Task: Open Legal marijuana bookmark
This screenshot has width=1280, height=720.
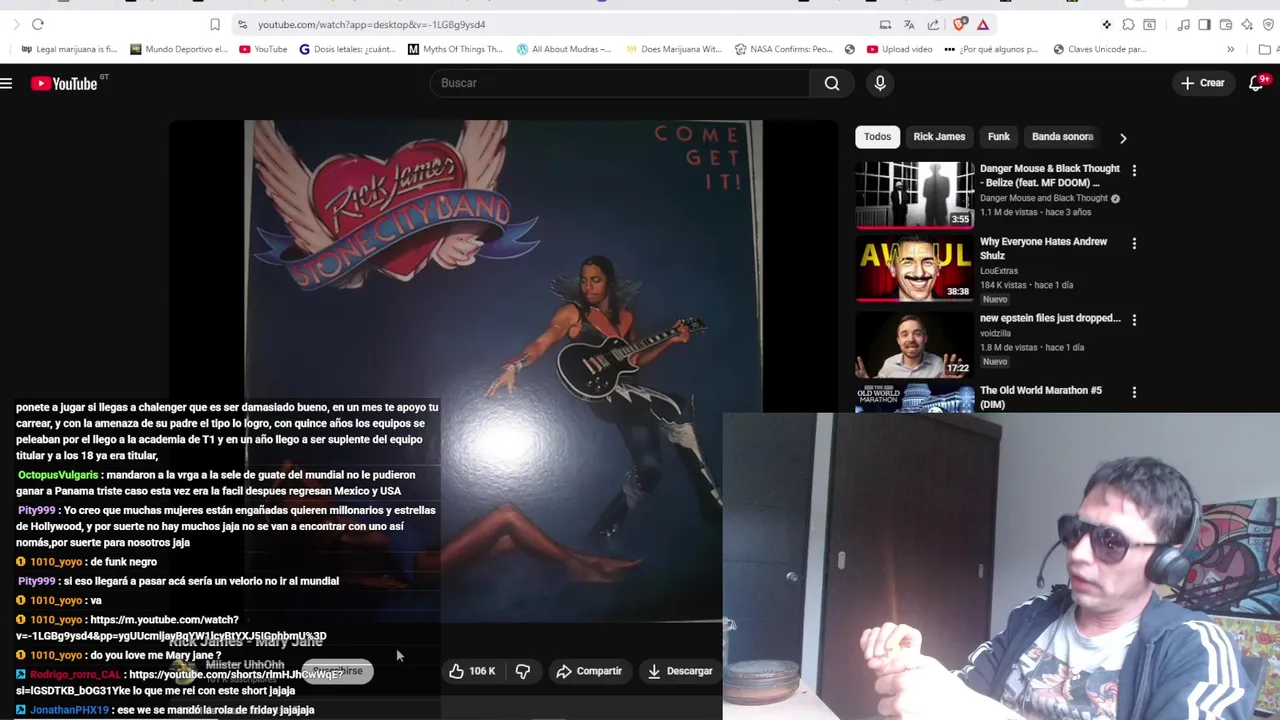Action: pos(69,49)
